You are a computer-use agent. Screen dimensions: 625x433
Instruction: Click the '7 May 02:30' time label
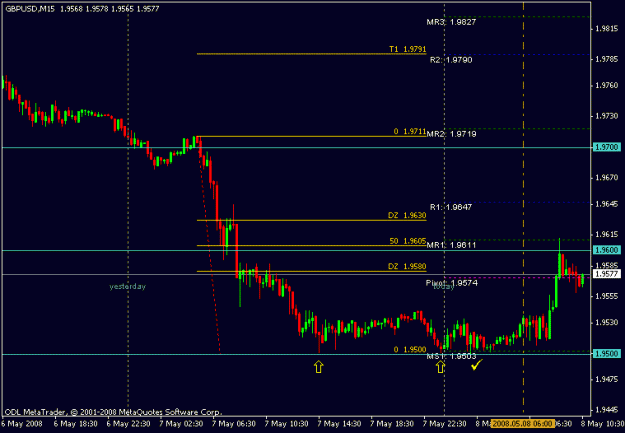[181, 423]
